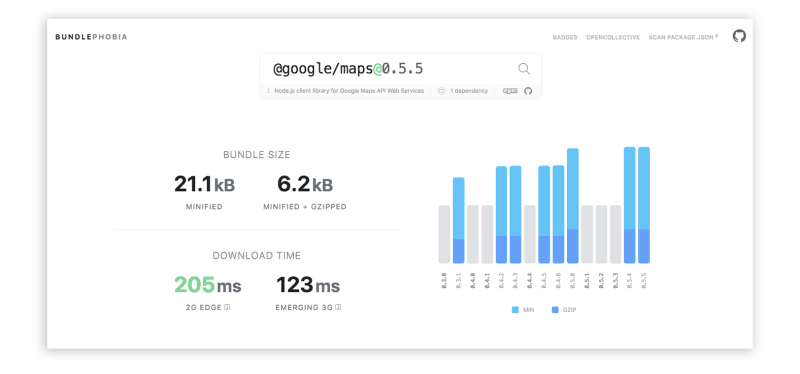Select the 0.5.1 greyed version bar
The height and width of the screenshot is (374, 800).
587,234
